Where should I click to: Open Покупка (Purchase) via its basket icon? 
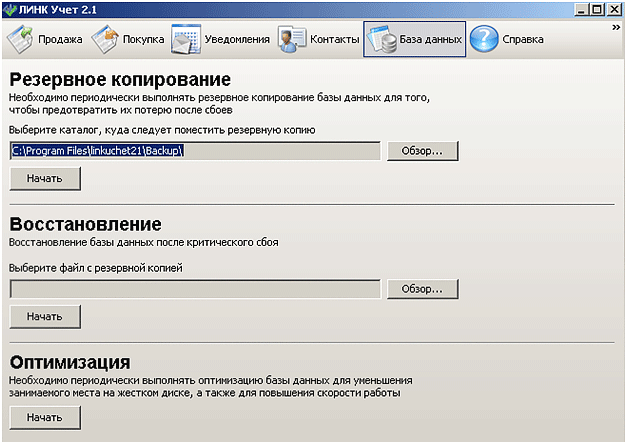pyautogui.click(x=105, y=40)
